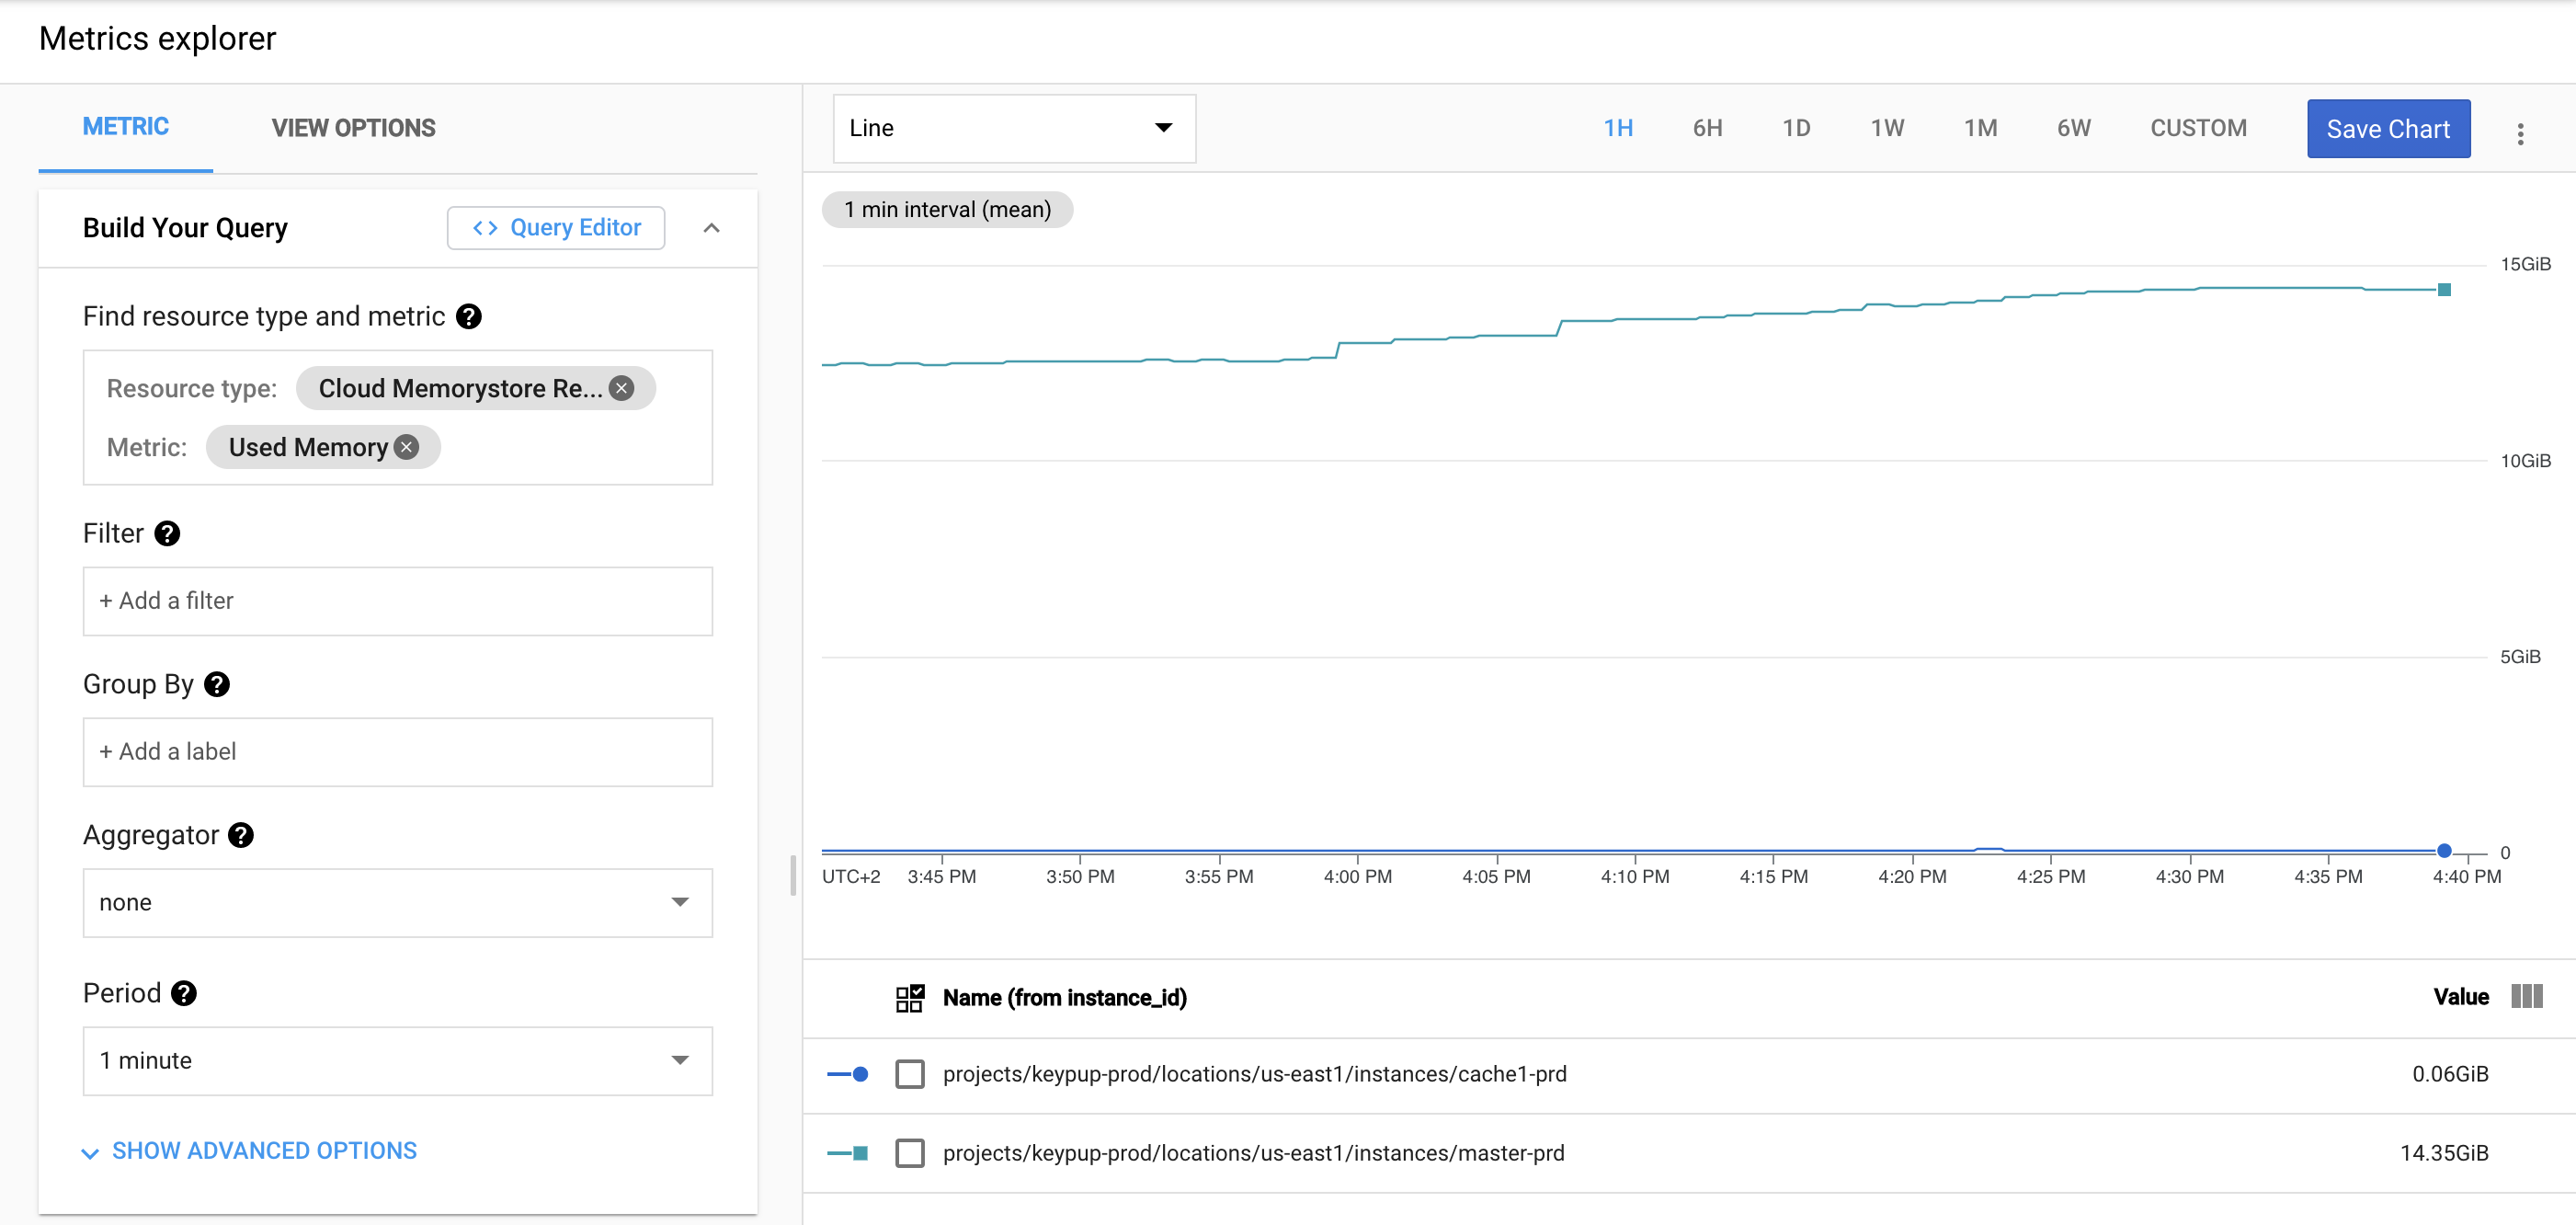The width and height of the screenshot is (2576, 1225).
Task: Select the 6H time range
Action: pos(1707,128)
